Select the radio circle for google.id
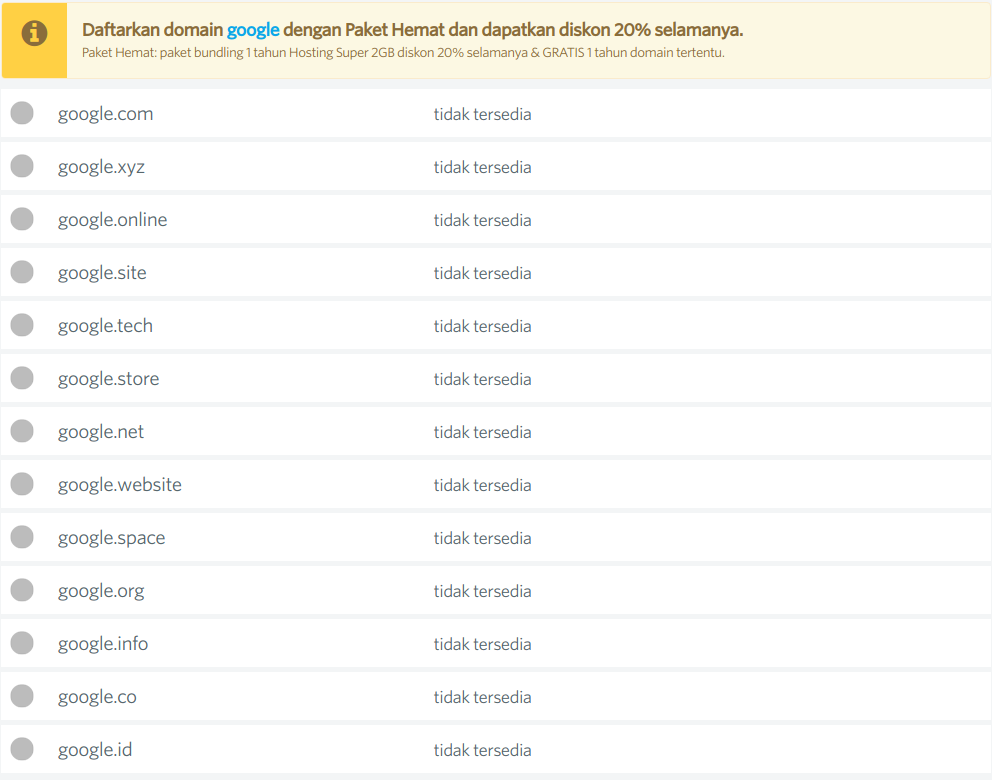Screen dimensions: 992x780 (22, 749)
